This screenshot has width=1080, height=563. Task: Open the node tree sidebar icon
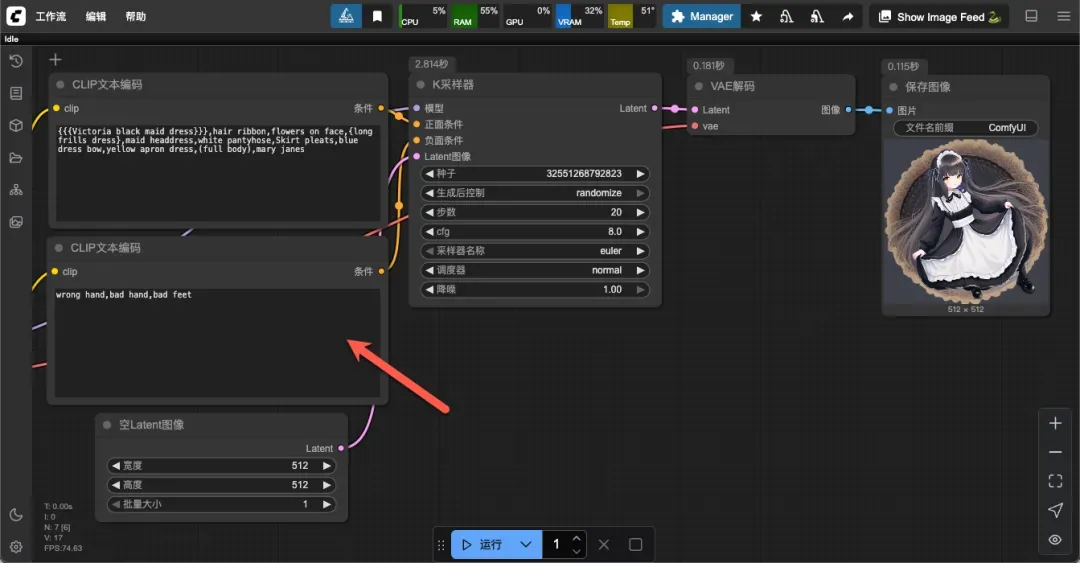click(x=16, y=190)
